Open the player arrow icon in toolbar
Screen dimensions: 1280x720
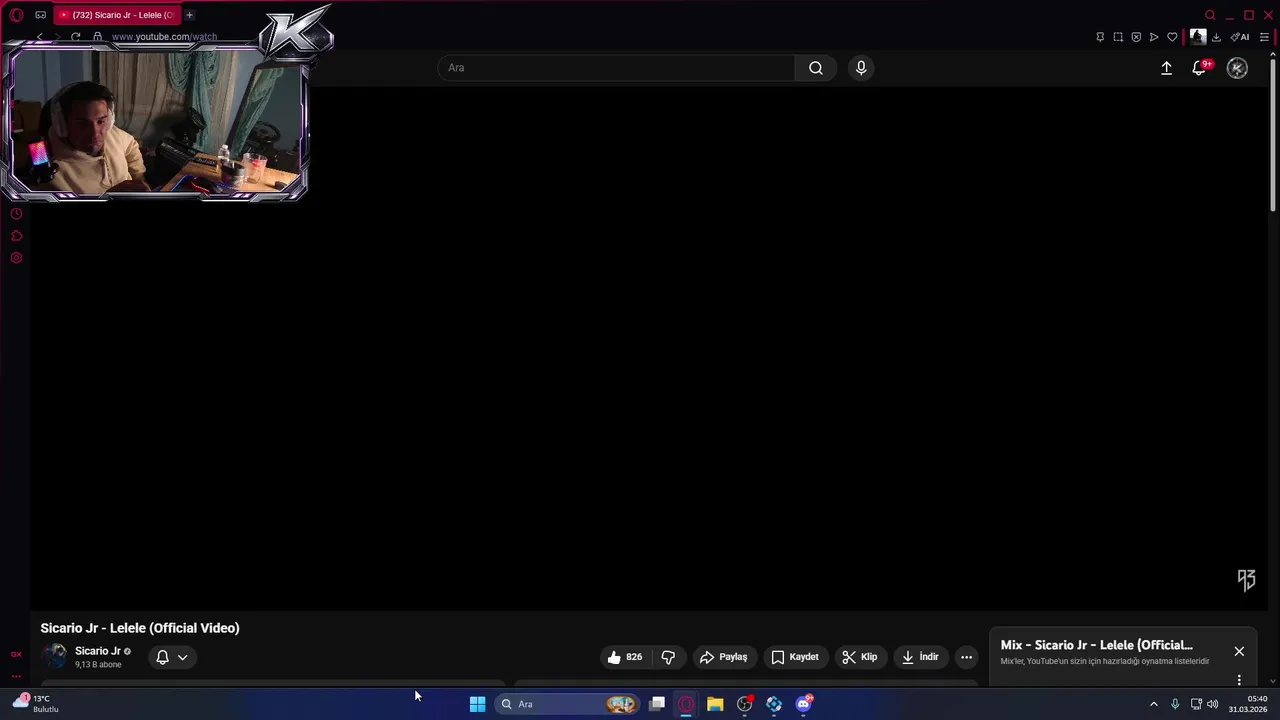click(x=1154, y=37)
